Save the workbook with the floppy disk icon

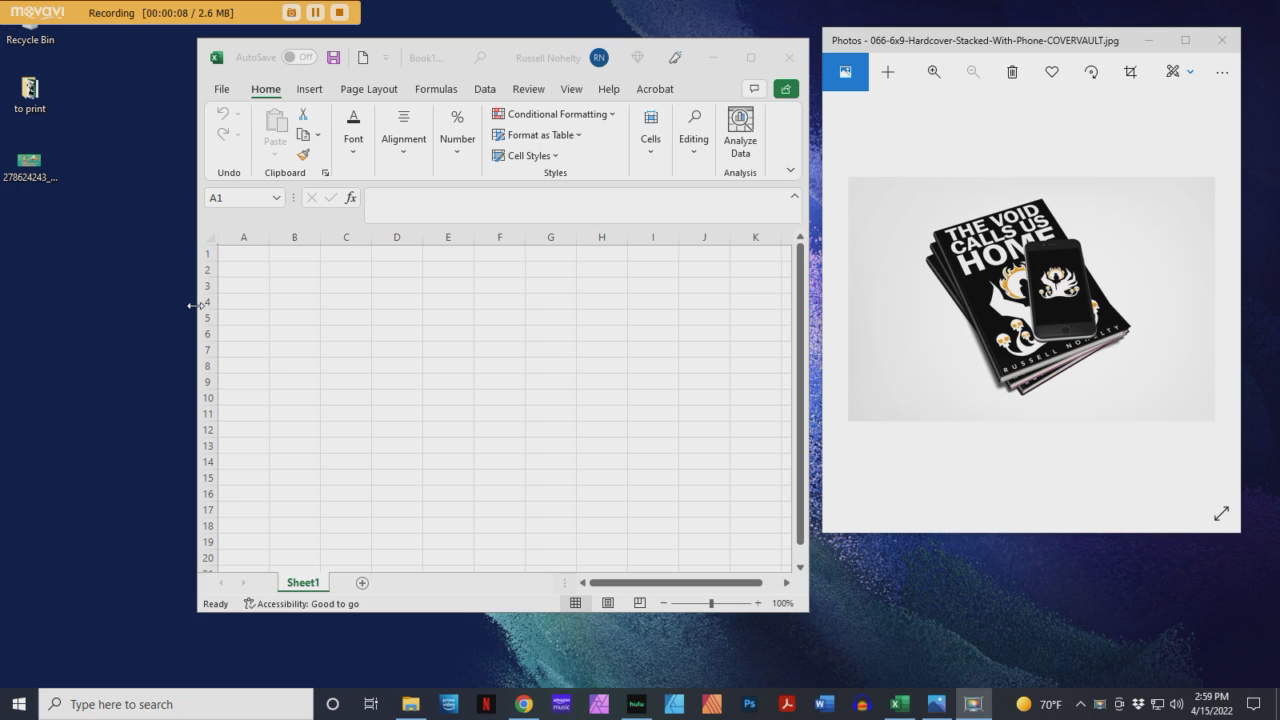coord(334,58)
